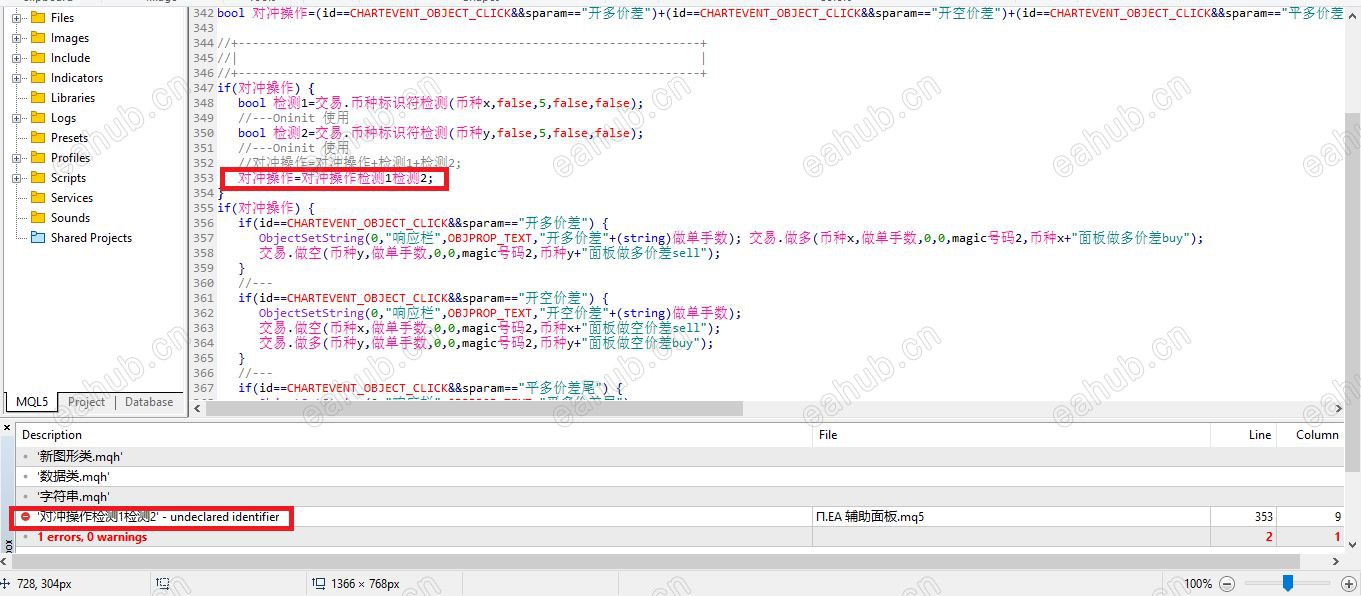
Task: Click the Presets folder icon
Action: (38, 137)
